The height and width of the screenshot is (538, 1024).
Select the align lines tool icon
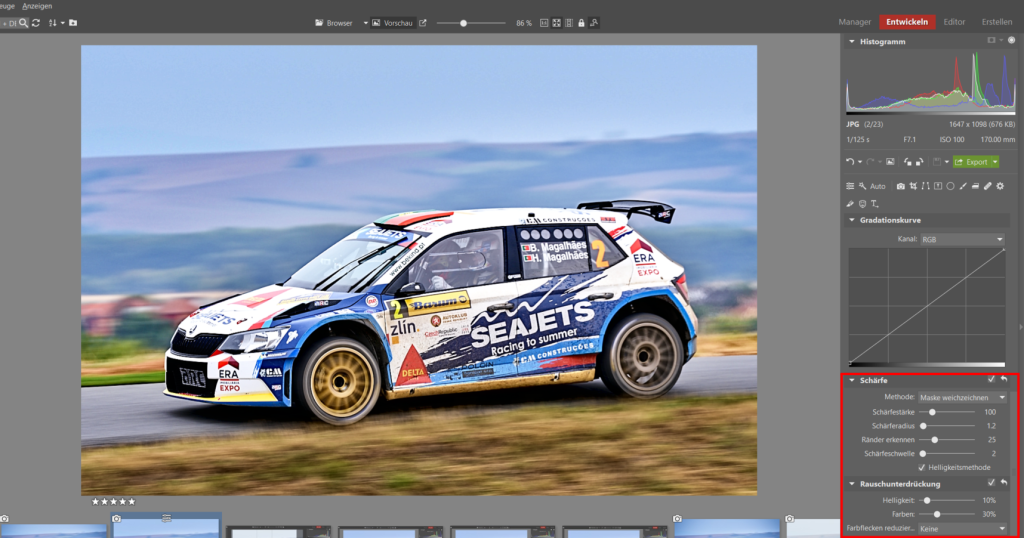tap(925, 186)
